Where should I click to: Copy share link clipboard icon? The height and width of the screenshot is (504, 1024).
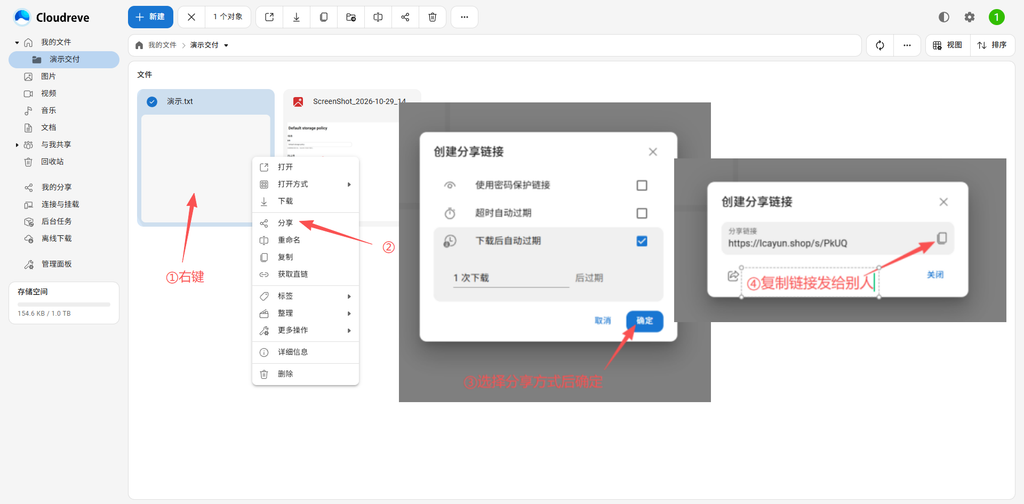[942, 238]
